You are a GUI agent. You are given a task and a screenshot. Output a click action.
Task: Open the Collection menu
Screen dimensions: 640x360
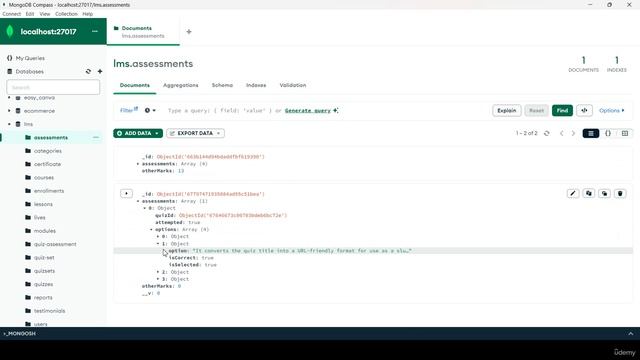click(x=66, y=14)
